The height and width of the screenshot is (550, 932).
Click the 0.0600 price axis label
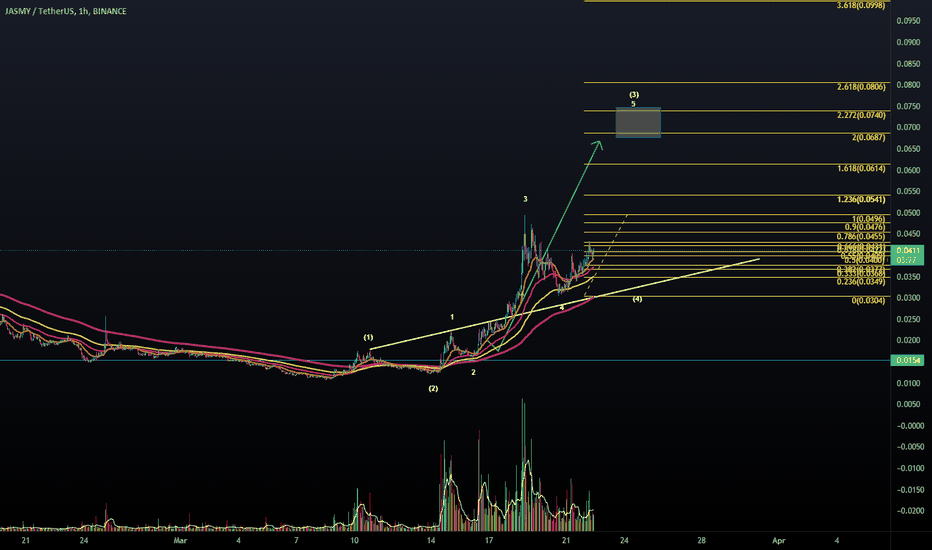908,170
